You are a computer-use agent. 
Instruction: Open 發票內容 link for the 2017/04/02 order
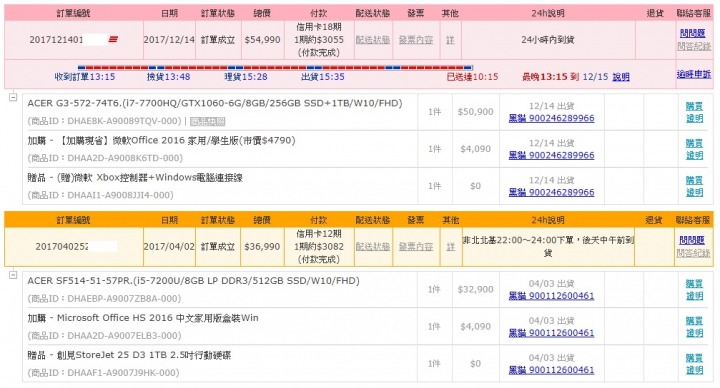[x=416, y=247]
